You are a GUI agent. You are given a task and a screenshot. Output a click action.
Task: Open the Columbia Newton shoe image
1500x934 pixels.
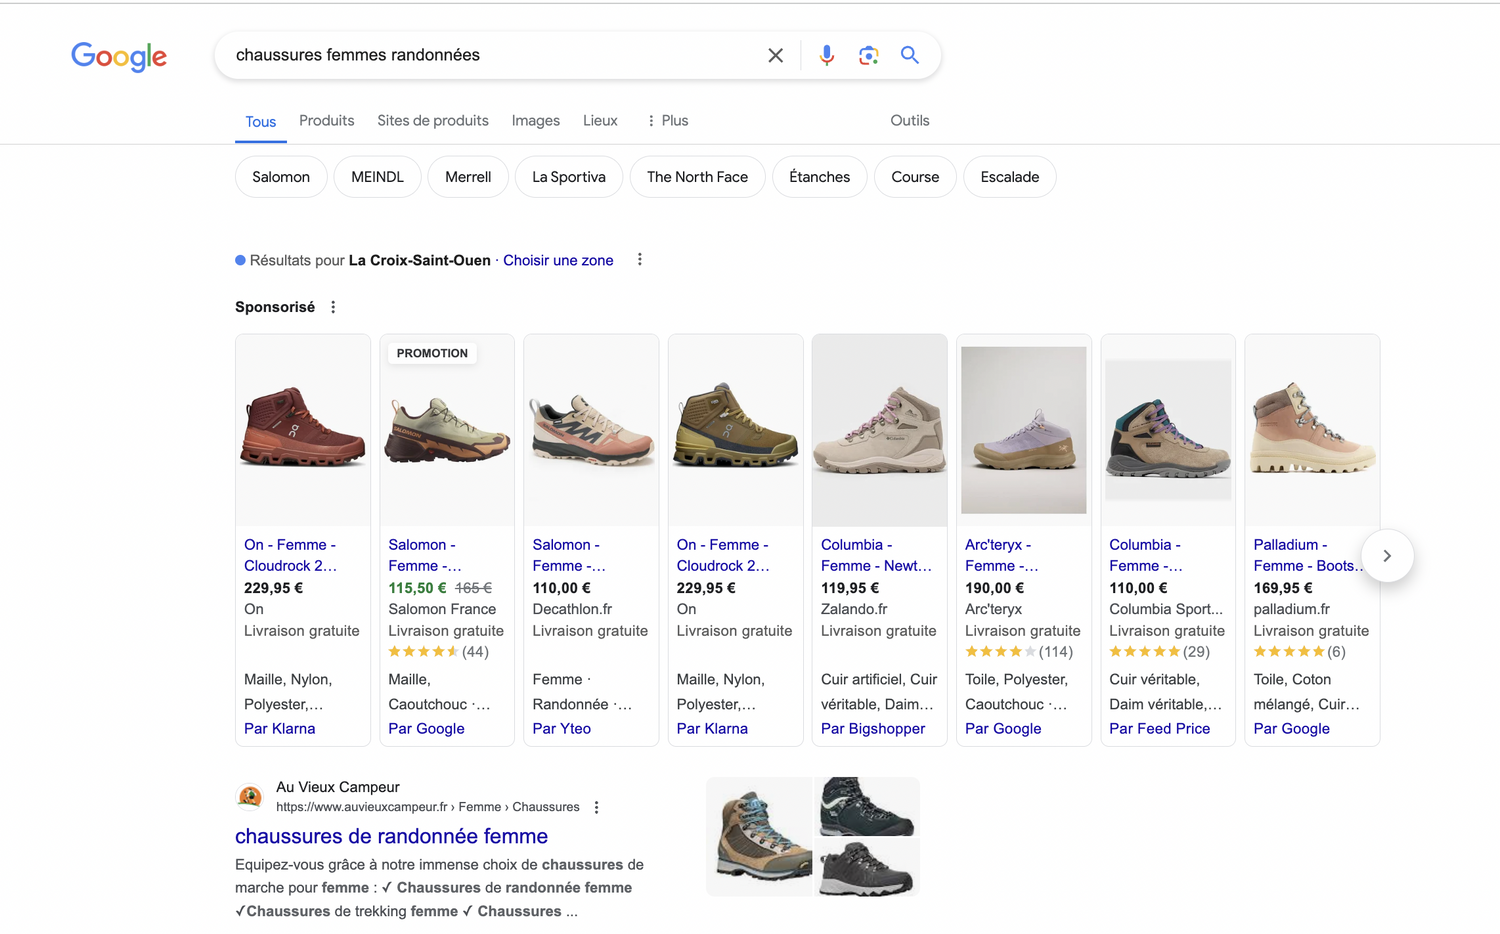[879, 430]
